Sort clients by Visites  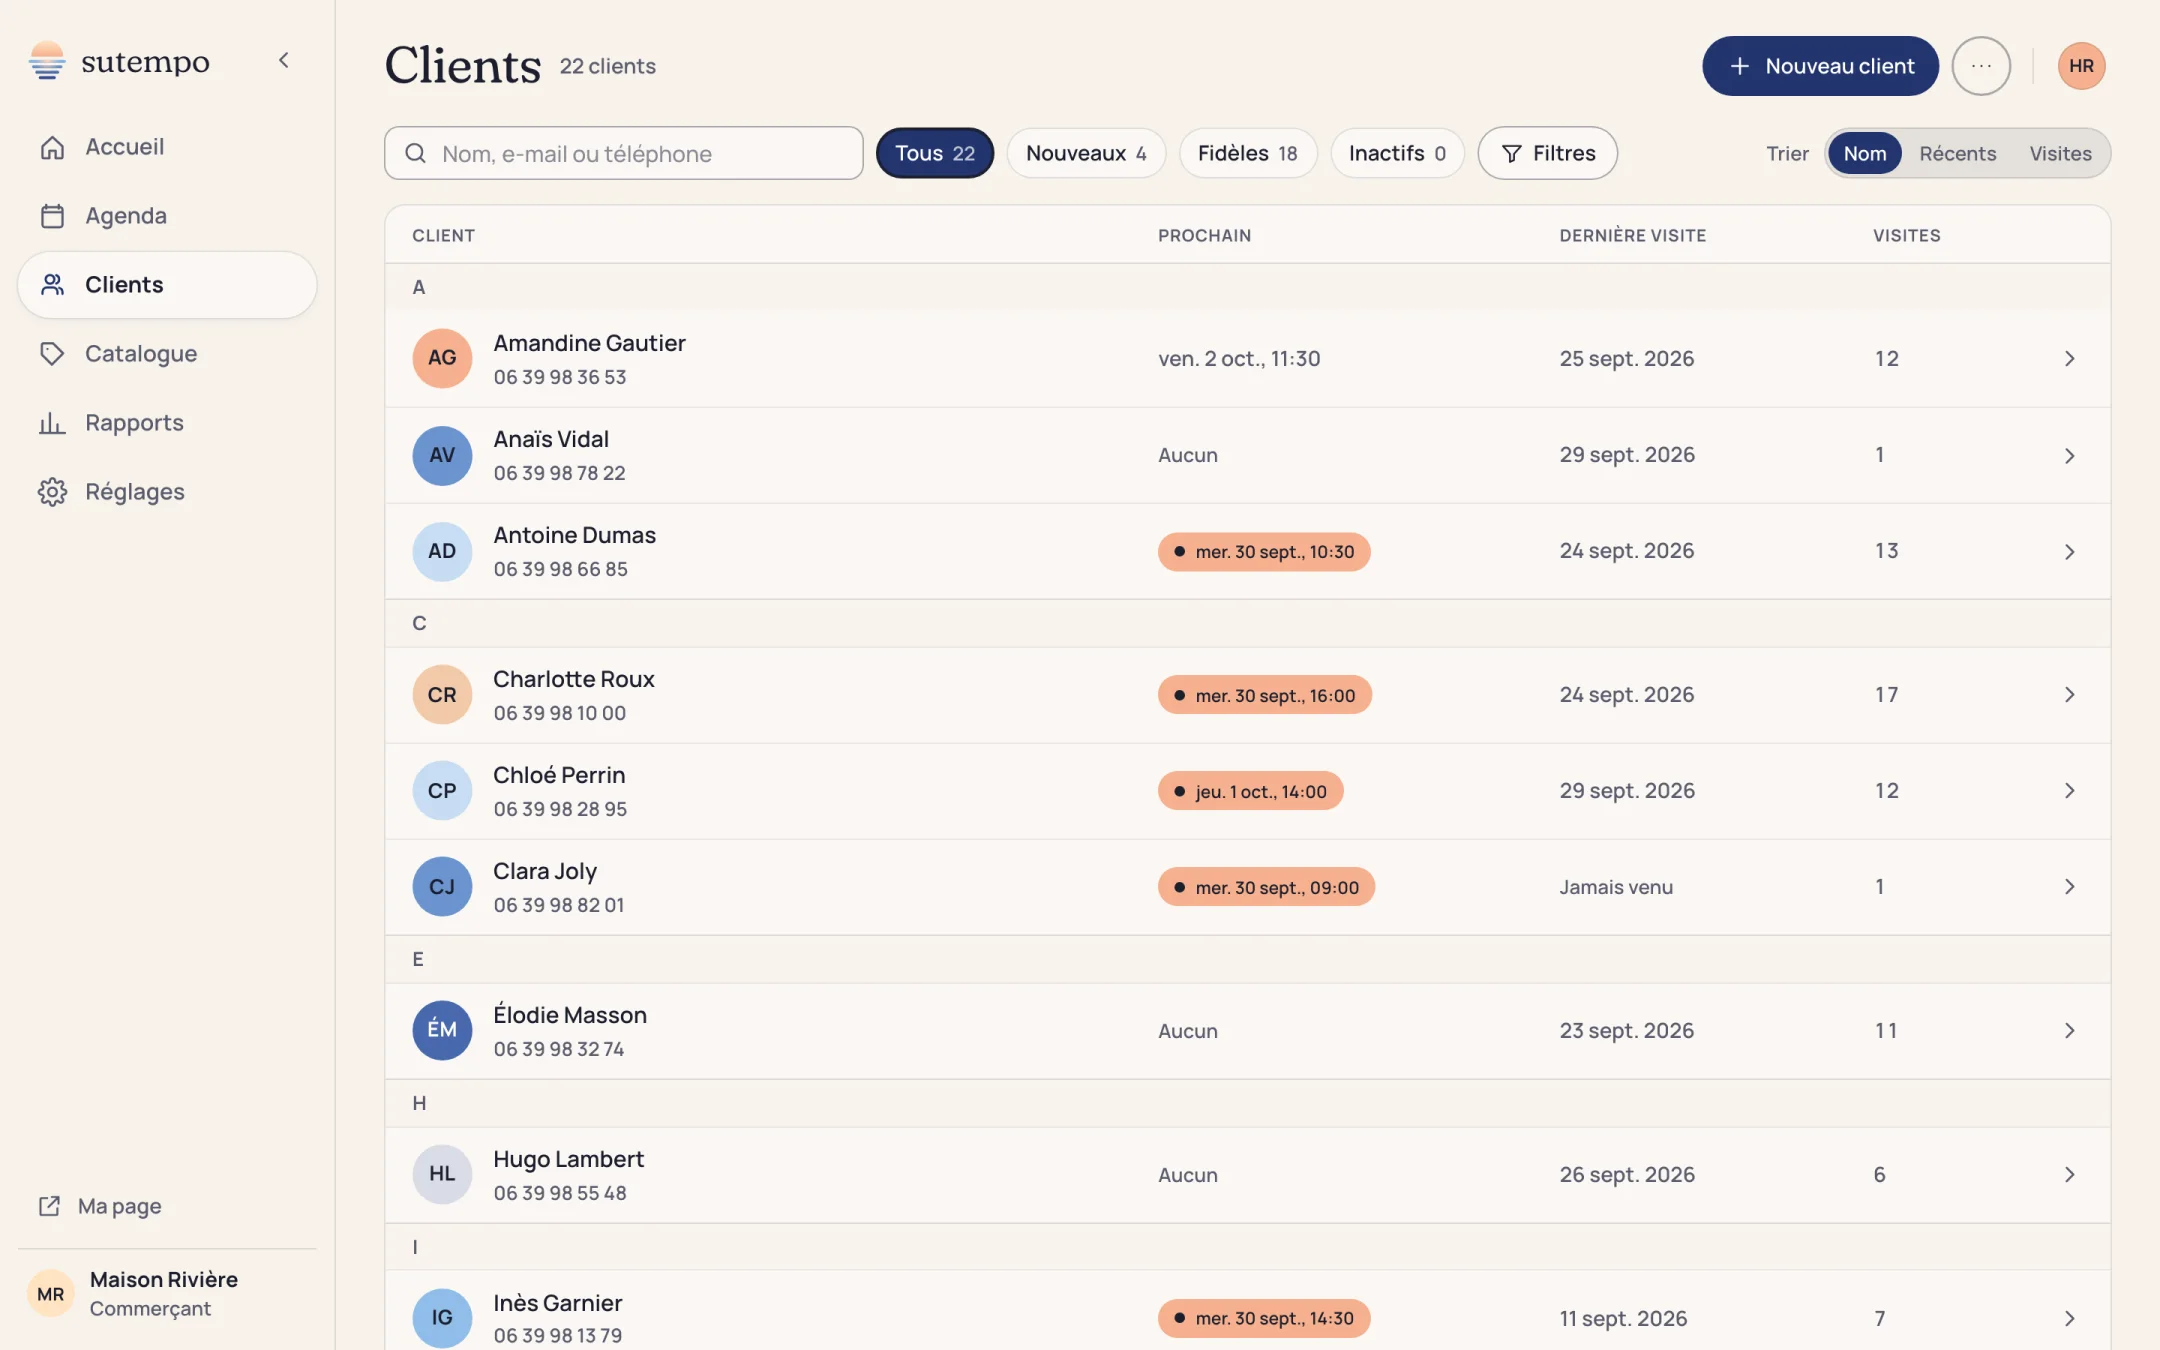tap(2060, 153)
